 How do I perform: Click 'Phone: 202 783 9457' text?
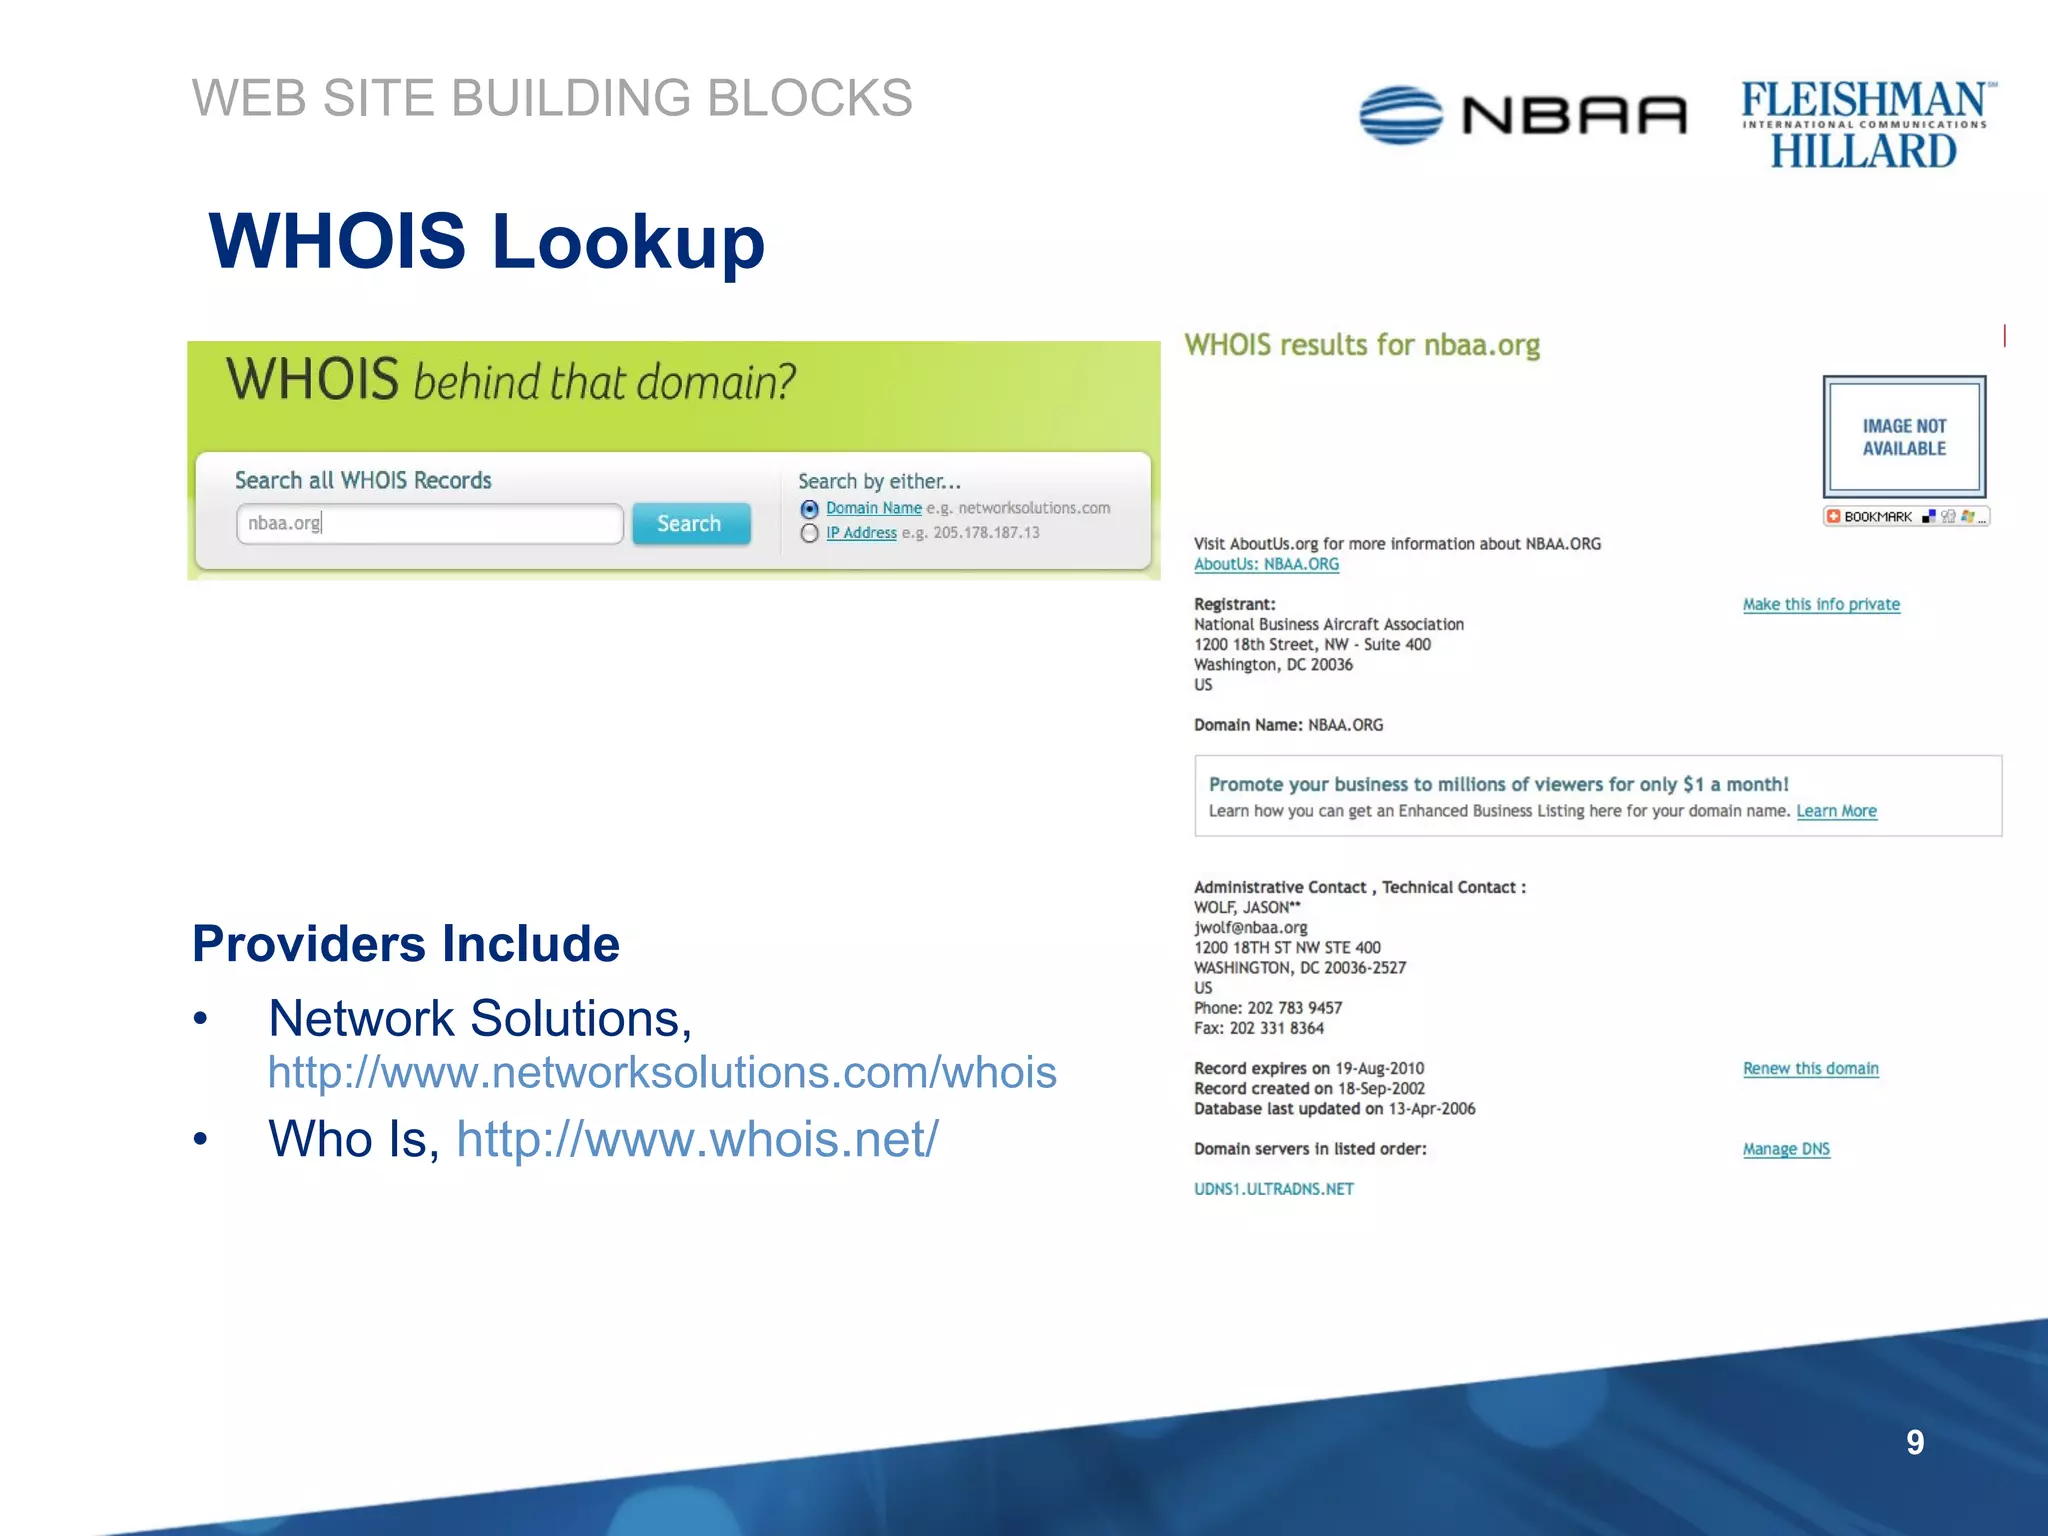[x=1268, y=1008]
